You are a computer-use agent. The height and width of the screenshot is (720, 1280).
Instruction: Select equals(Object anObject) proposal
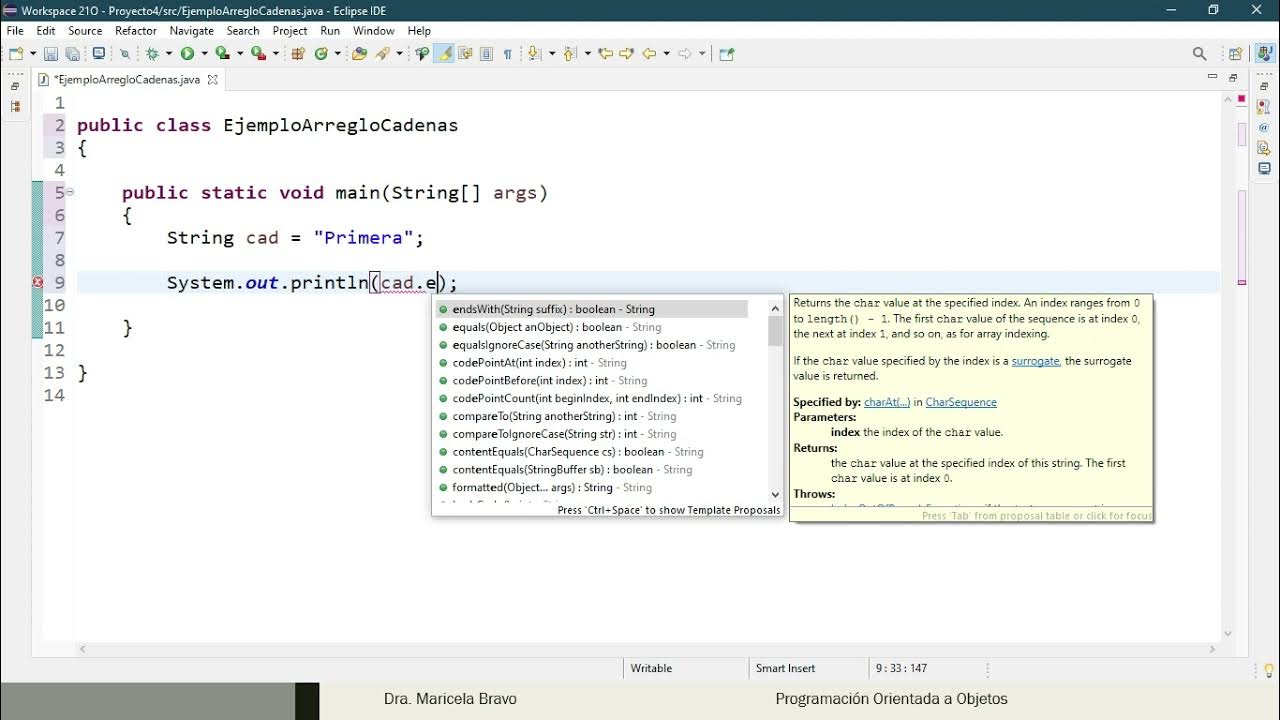click(x=591, y=327)
